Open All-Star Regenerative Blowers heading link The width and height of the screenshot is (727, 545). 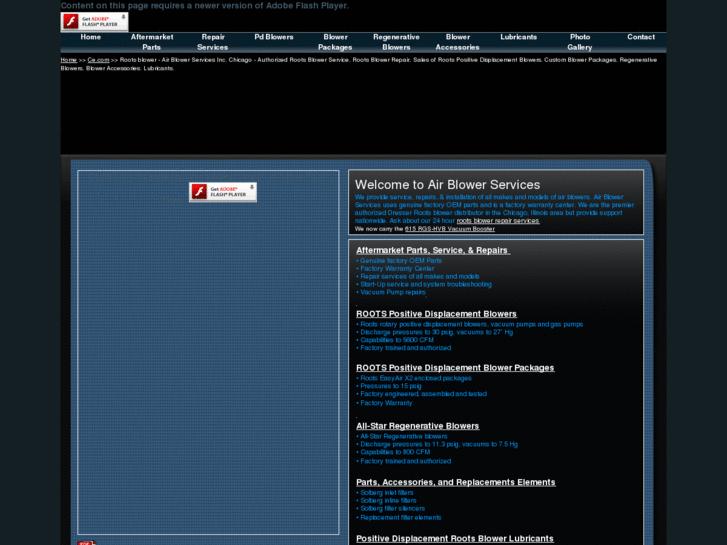[x=418, y=426]
